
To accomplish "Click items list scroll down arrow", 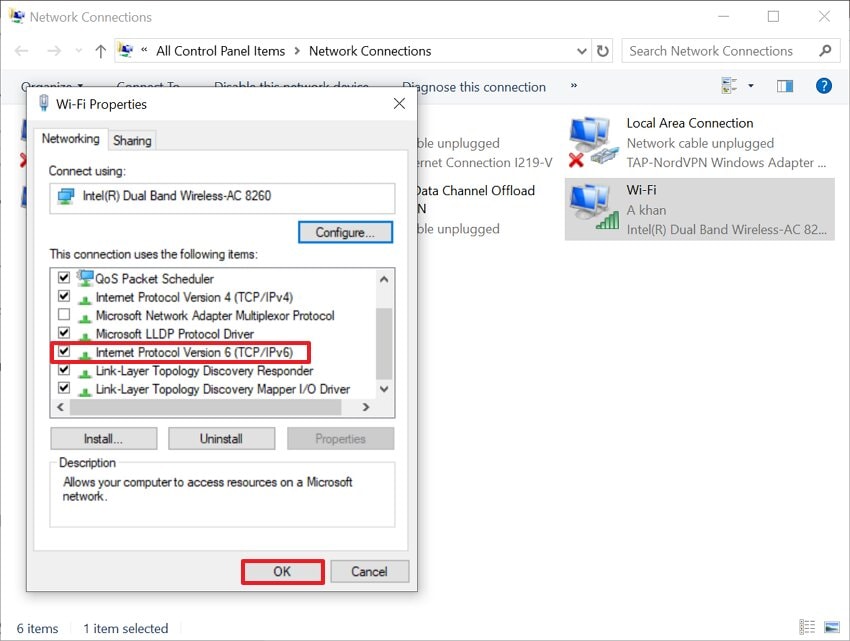I will (x=384, y=389).
